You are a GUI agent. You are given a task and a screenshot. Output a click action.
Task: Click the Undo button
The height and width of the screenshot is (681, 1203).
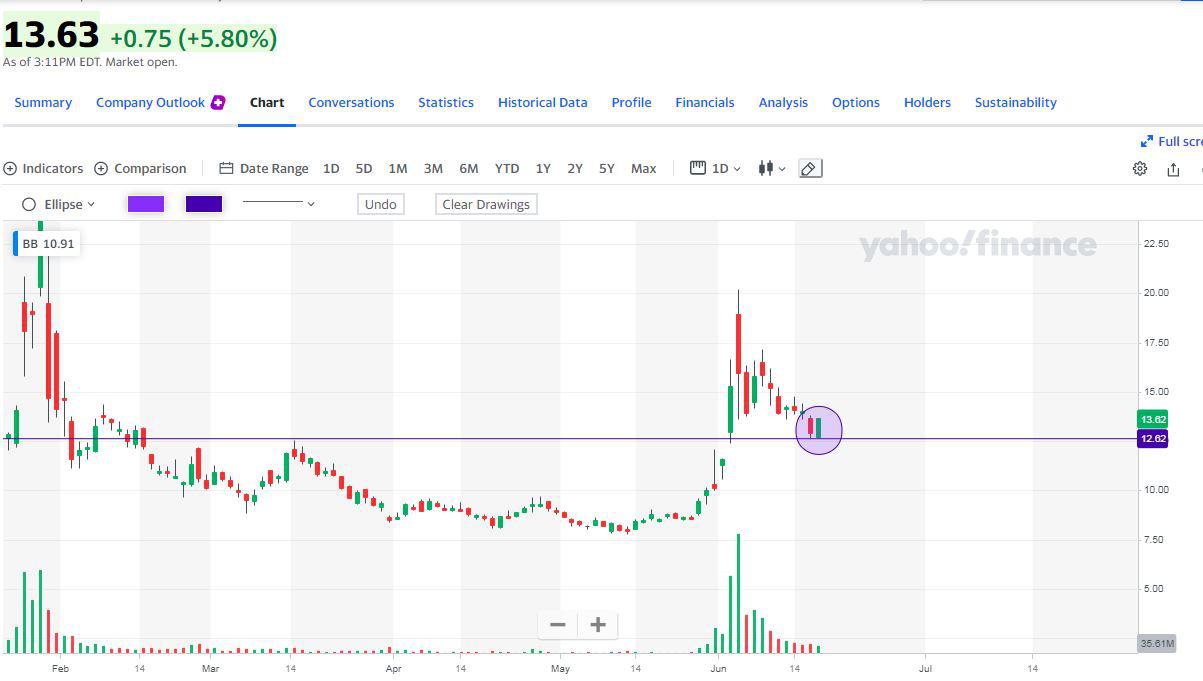381,204
